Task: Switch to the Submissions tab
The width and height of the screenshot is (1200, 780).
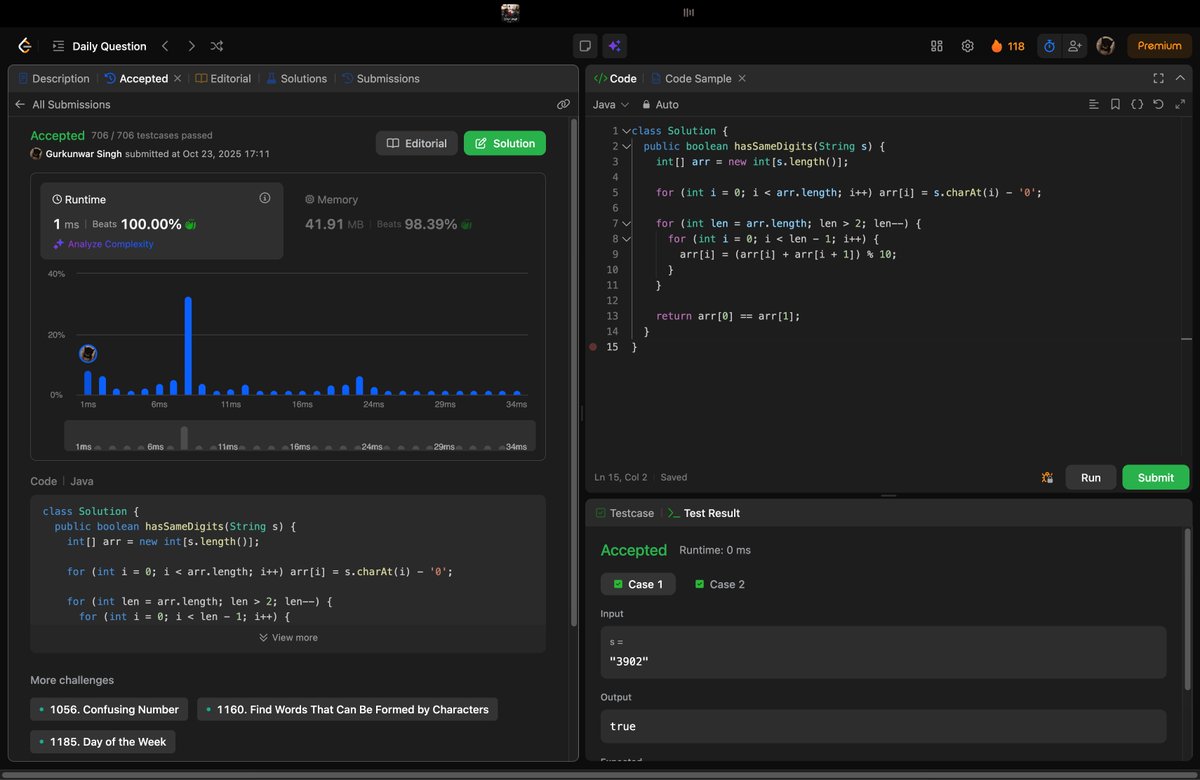Action: coord(381,78)
